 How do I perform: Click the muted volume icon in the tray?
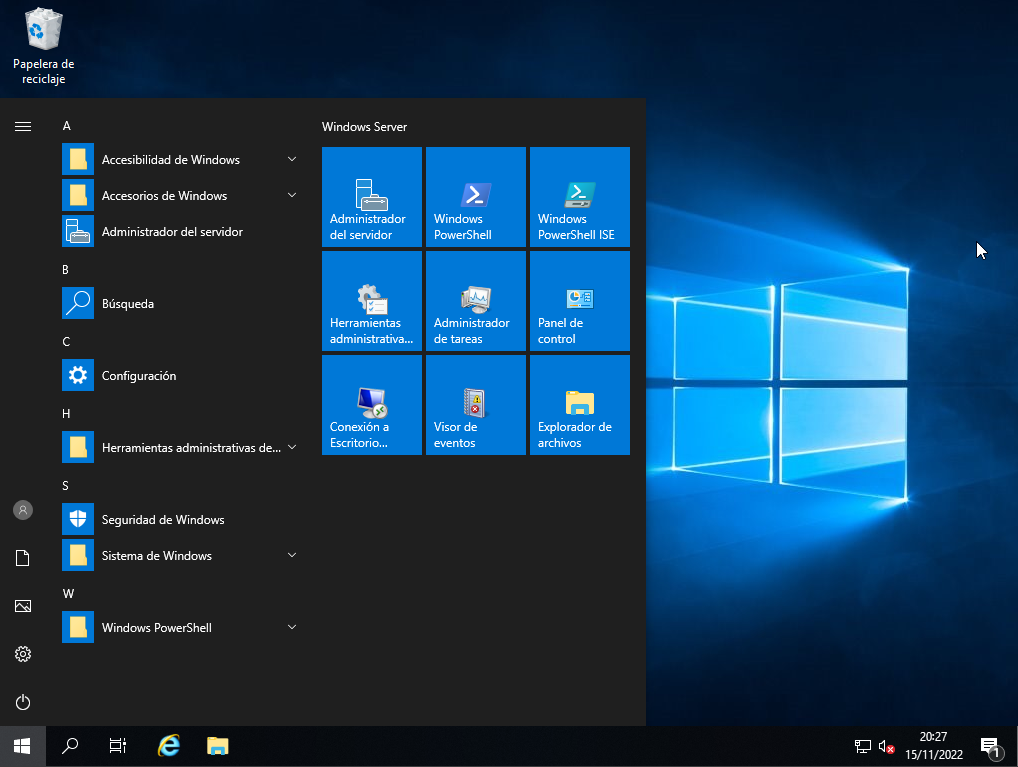(x=886, y=746)
